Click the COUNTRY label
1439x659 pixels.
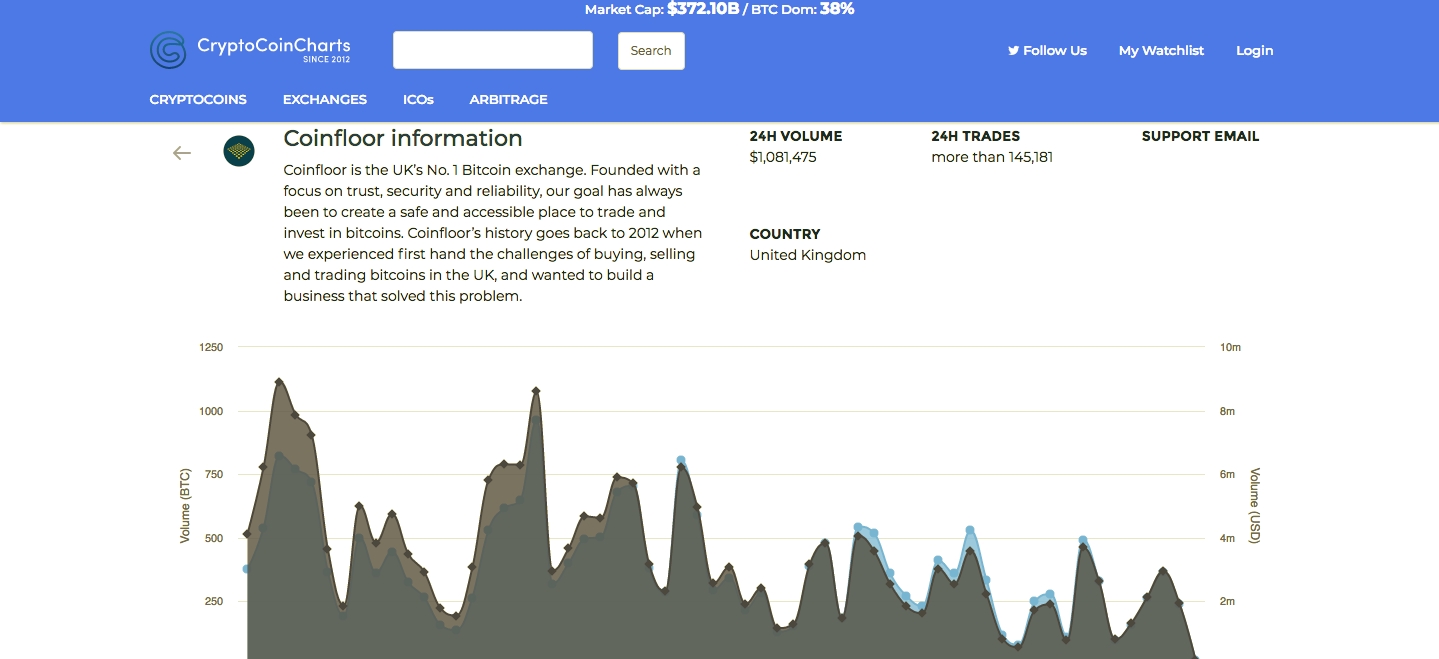pyautogui.click(x=785, y=234)
